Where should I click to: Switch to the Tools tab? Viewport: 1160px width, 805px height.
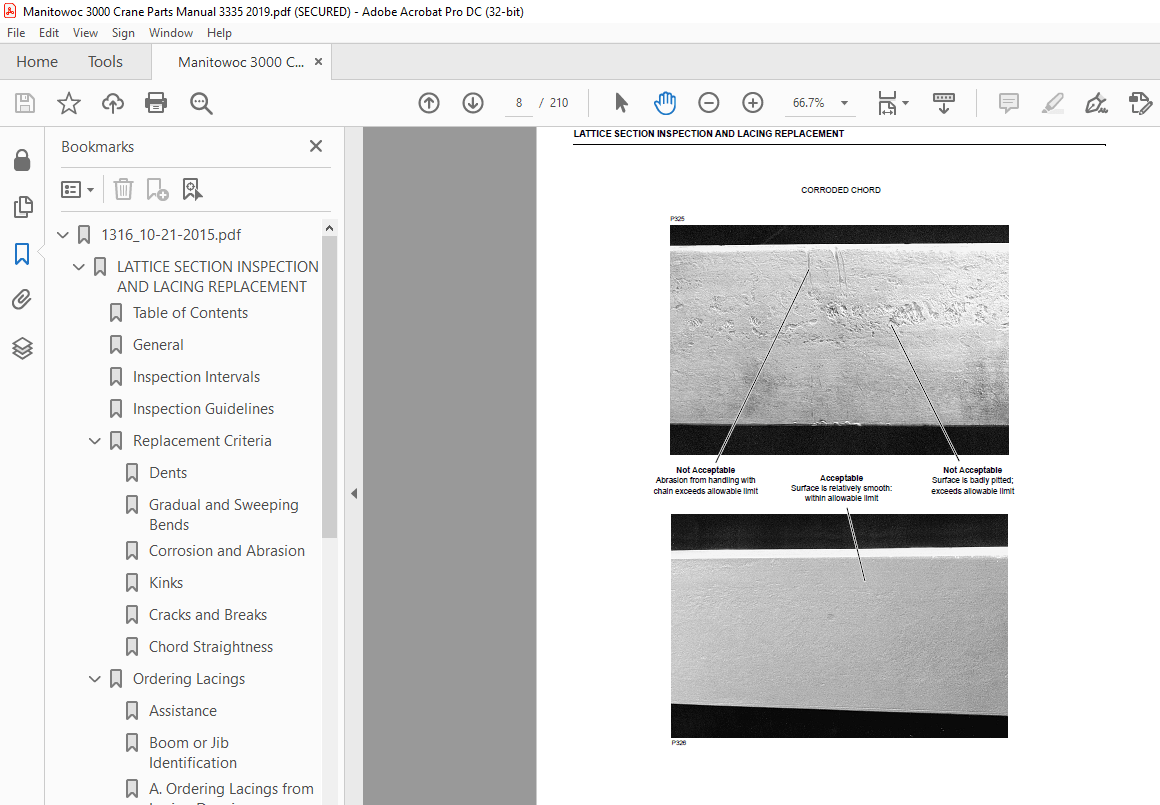click(x=105, y=62)
